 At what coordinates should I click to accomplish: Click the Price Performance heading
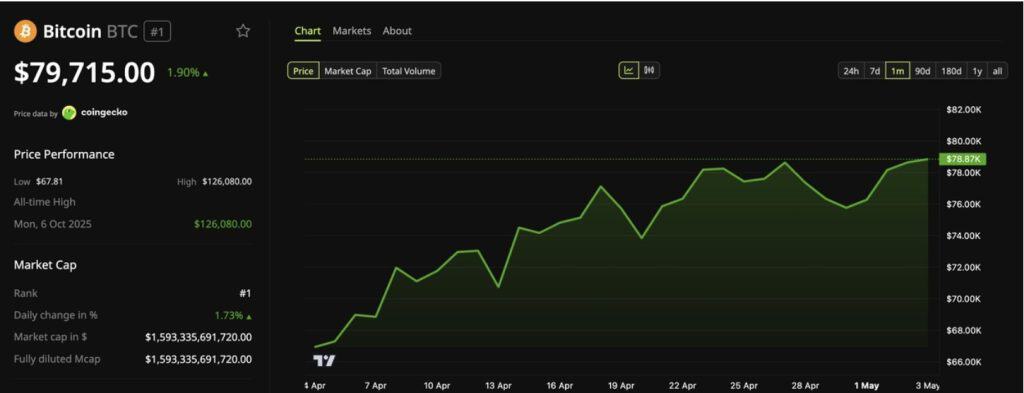[x=64, y=155]
